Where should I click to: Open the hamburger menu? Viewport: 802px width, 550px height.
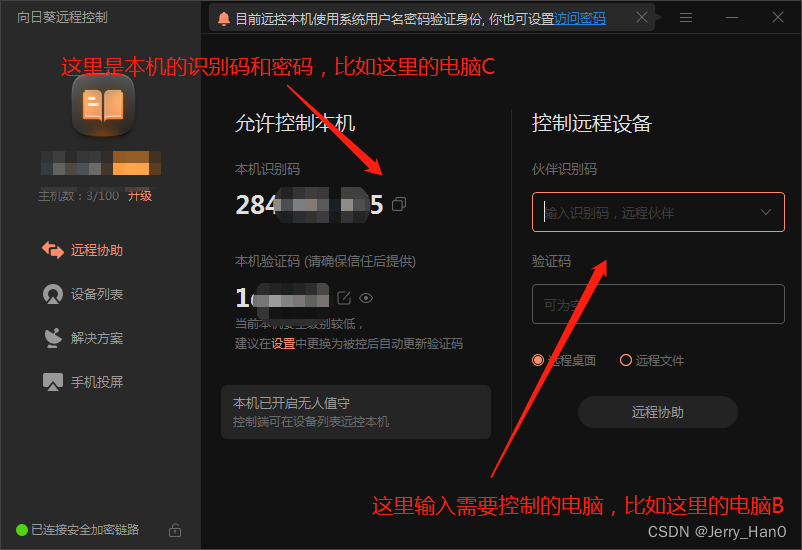686,18
